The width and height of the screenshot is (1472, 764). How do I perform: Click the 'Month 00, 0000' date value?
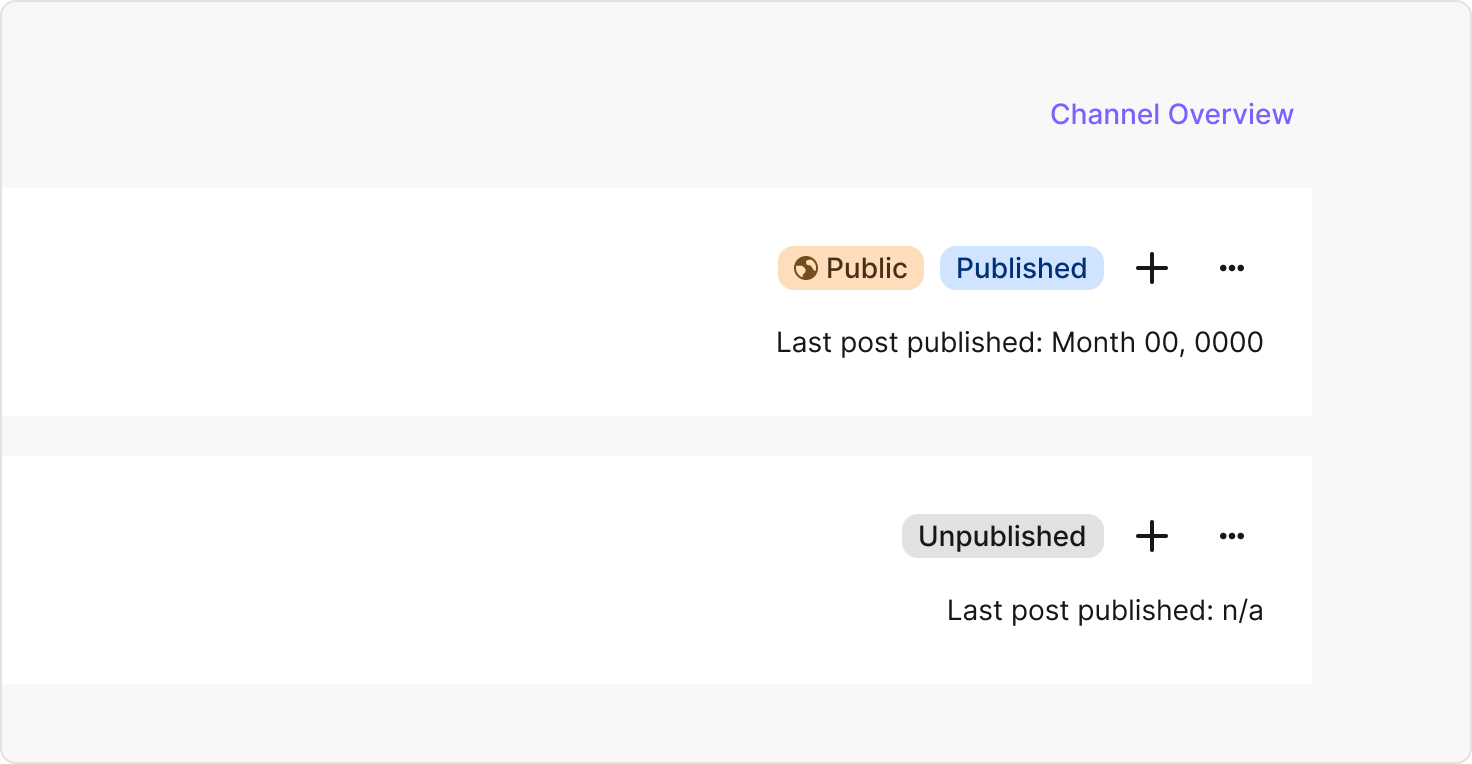(x=1158, y=343)
